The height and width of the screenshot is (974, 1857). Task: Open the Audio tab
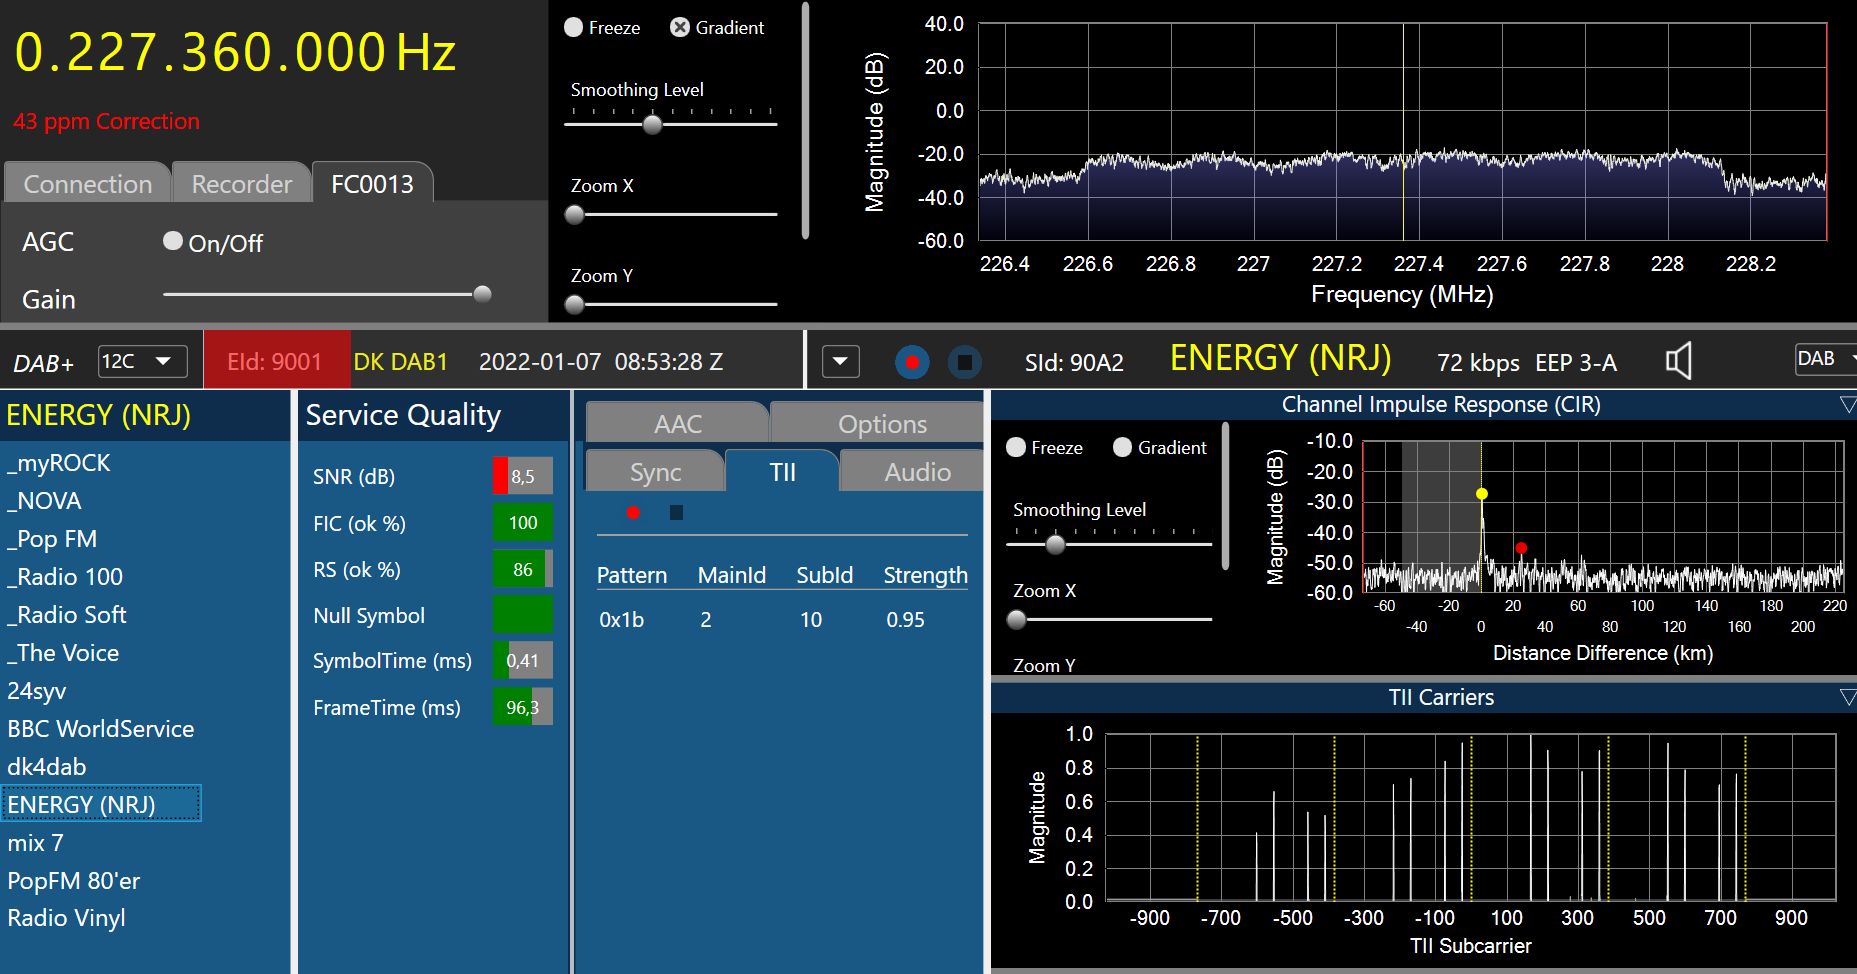click(x=916, y=472)
